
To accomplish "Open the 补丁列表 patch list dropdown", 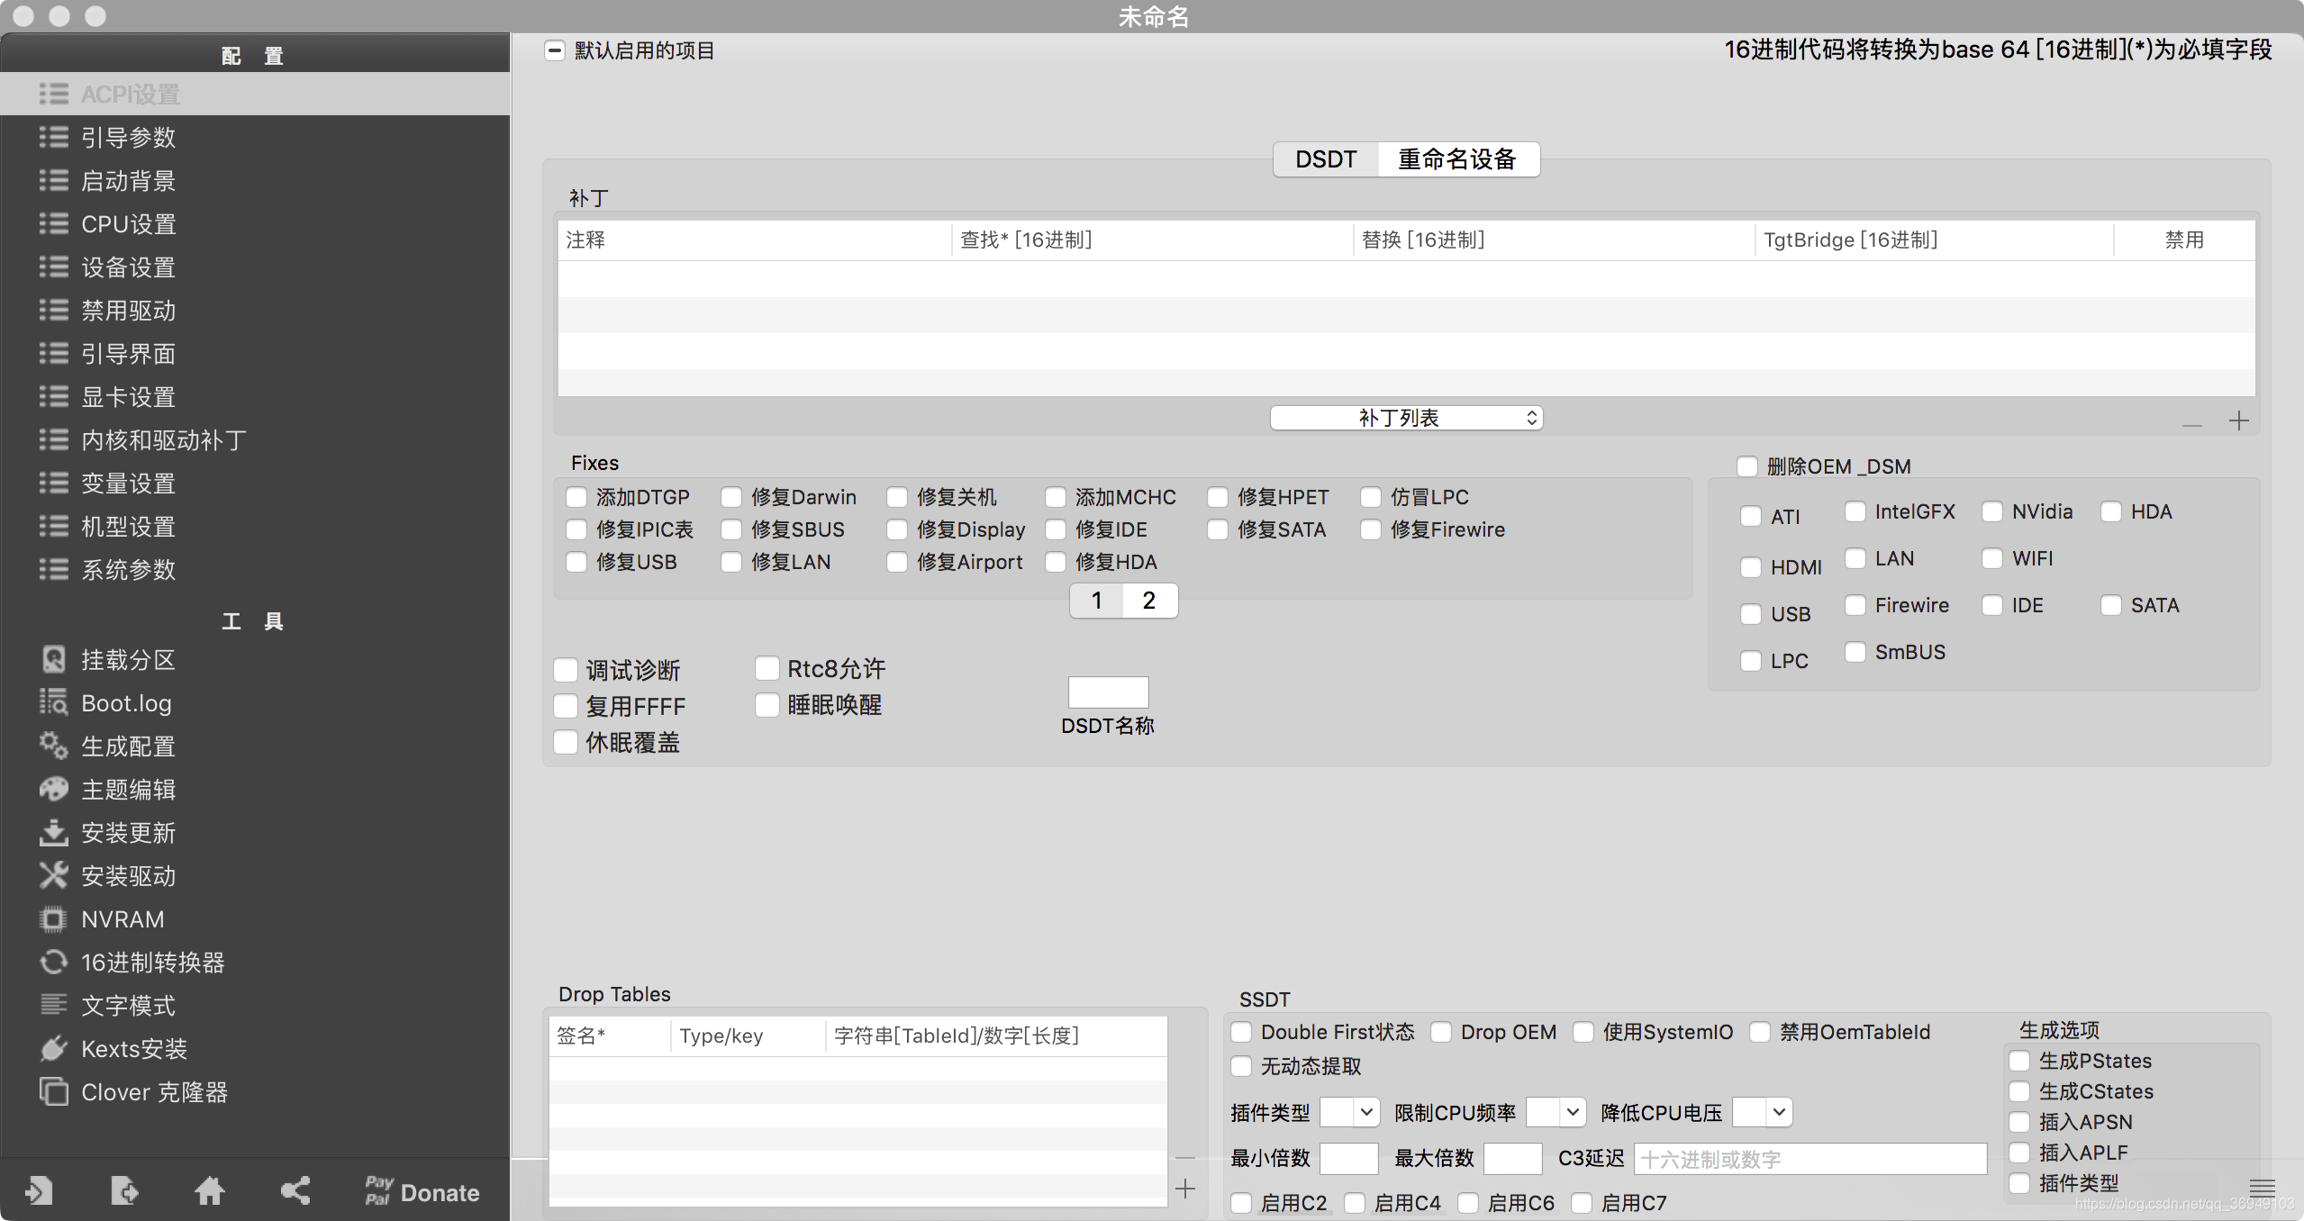I will [1406, 418].
